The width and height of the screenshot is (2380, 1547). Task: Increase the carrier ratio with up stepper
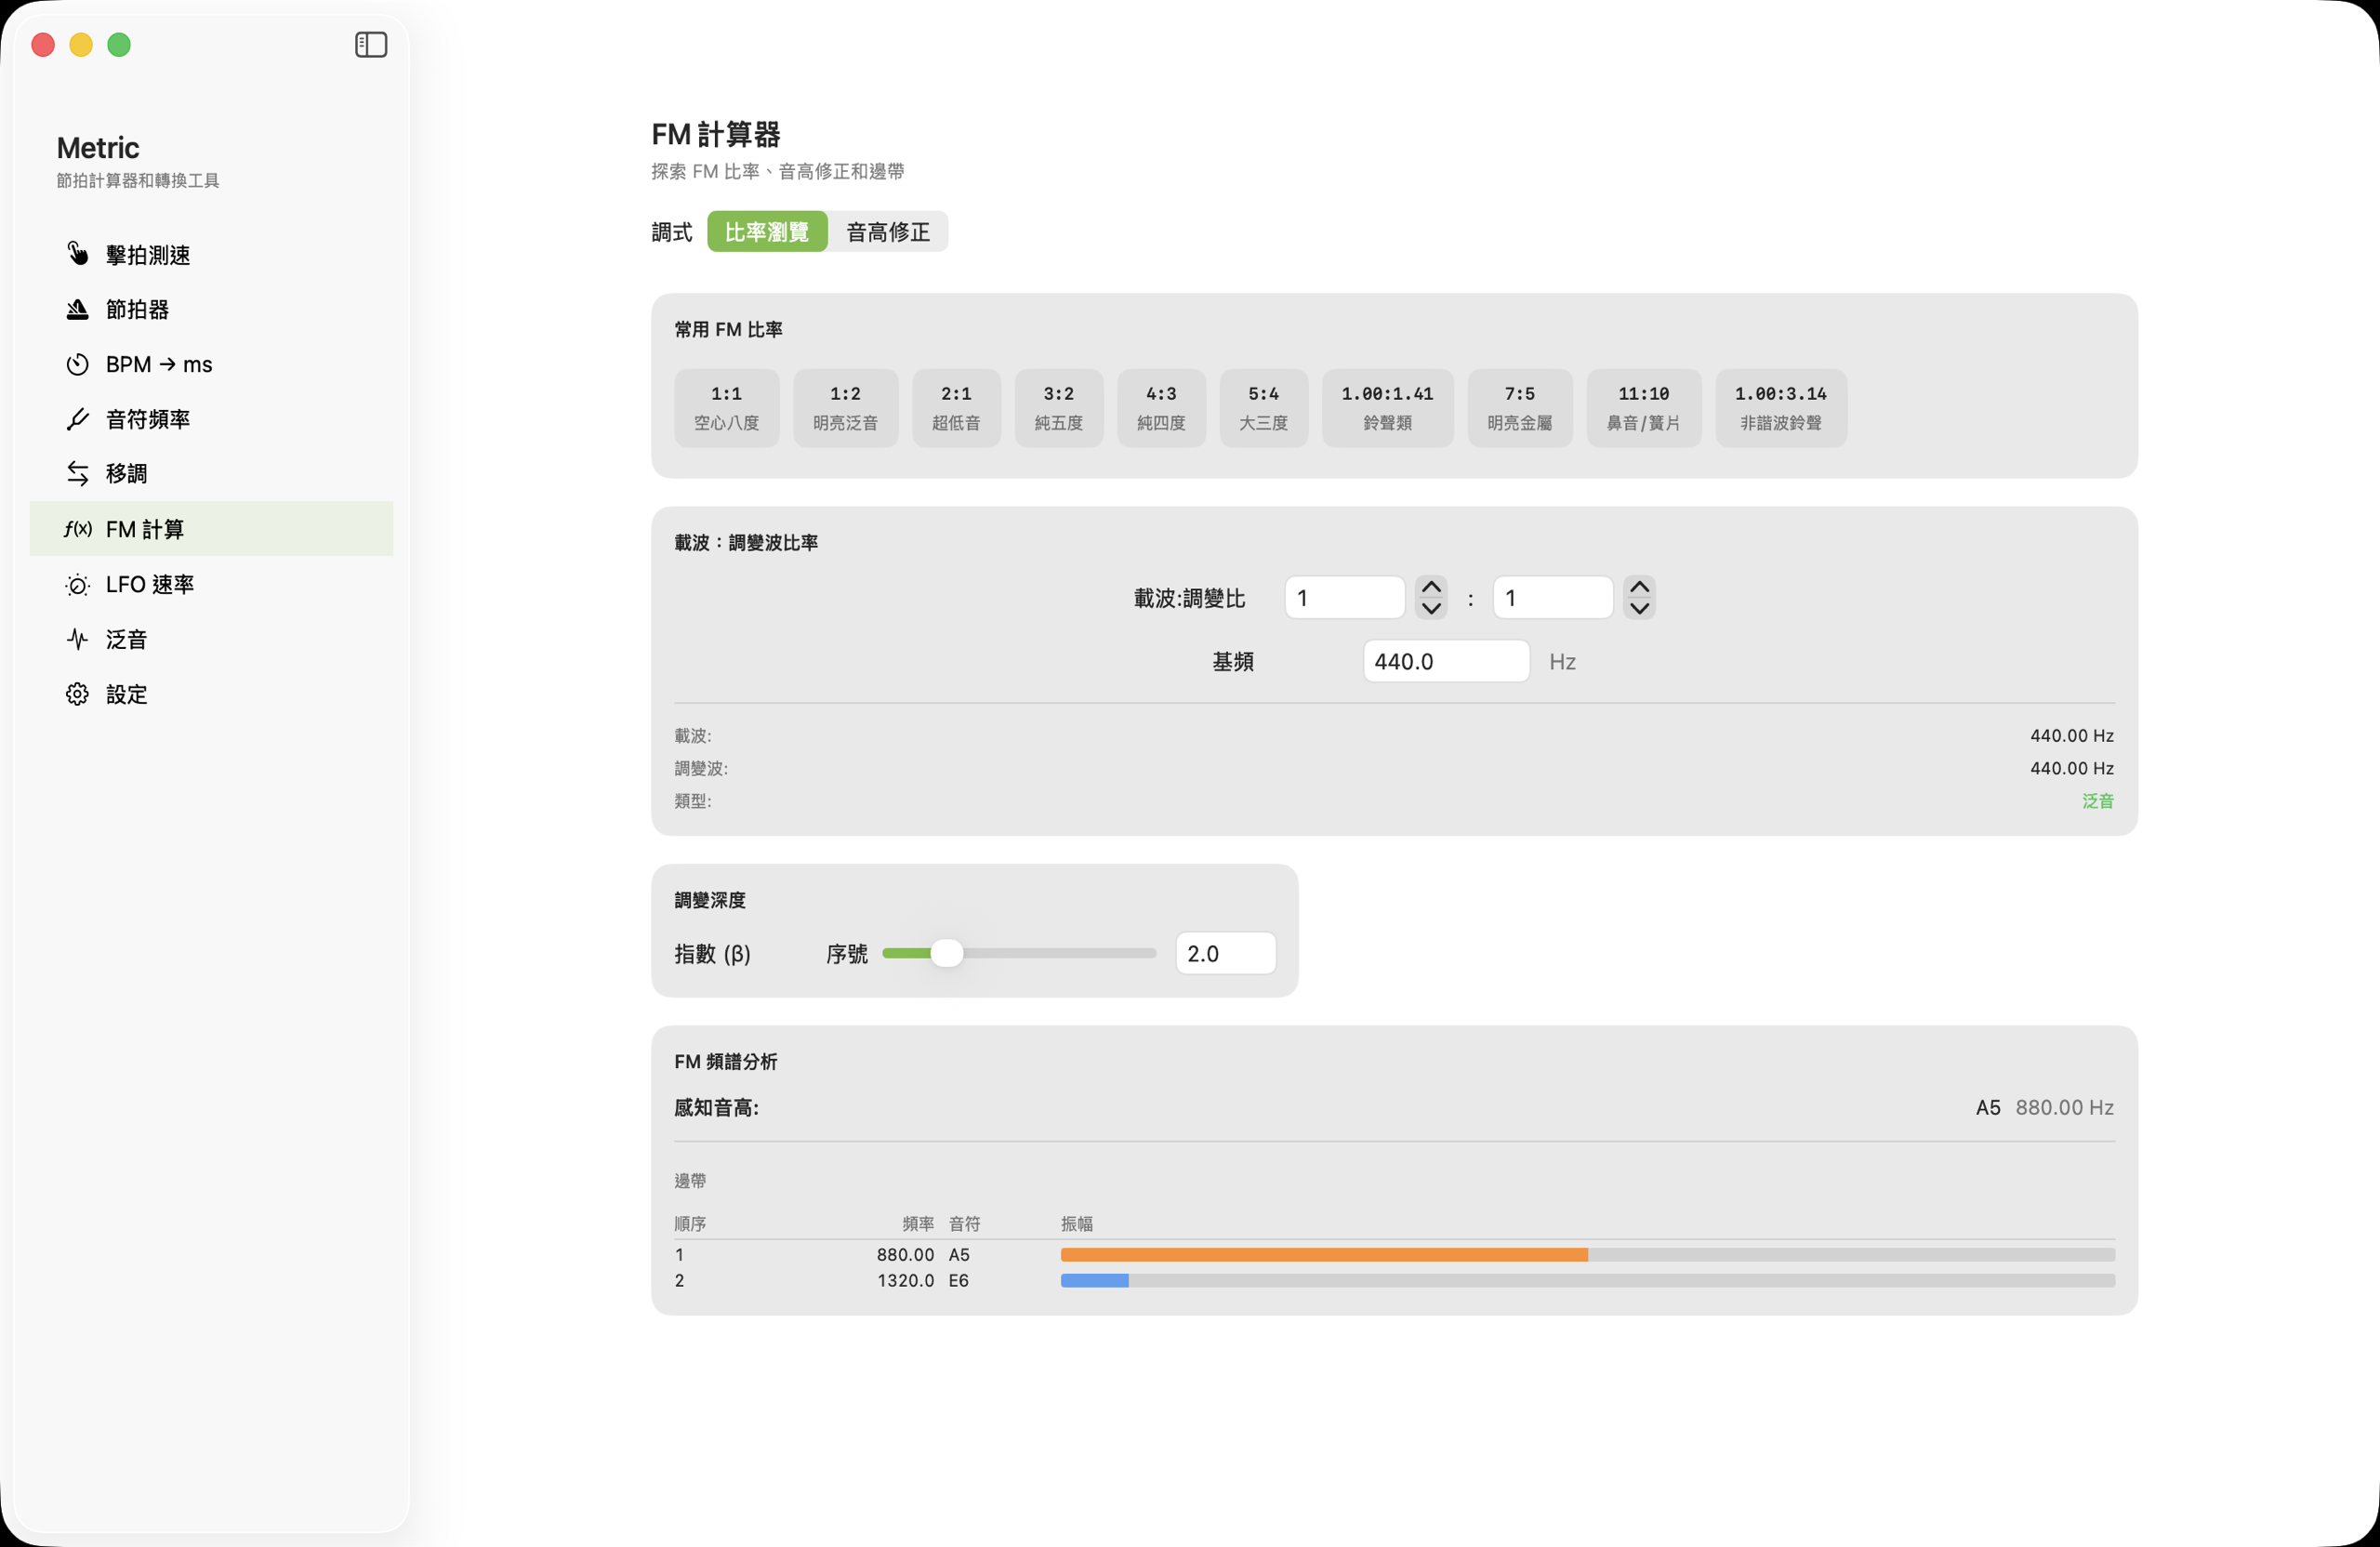point(1432,587)
